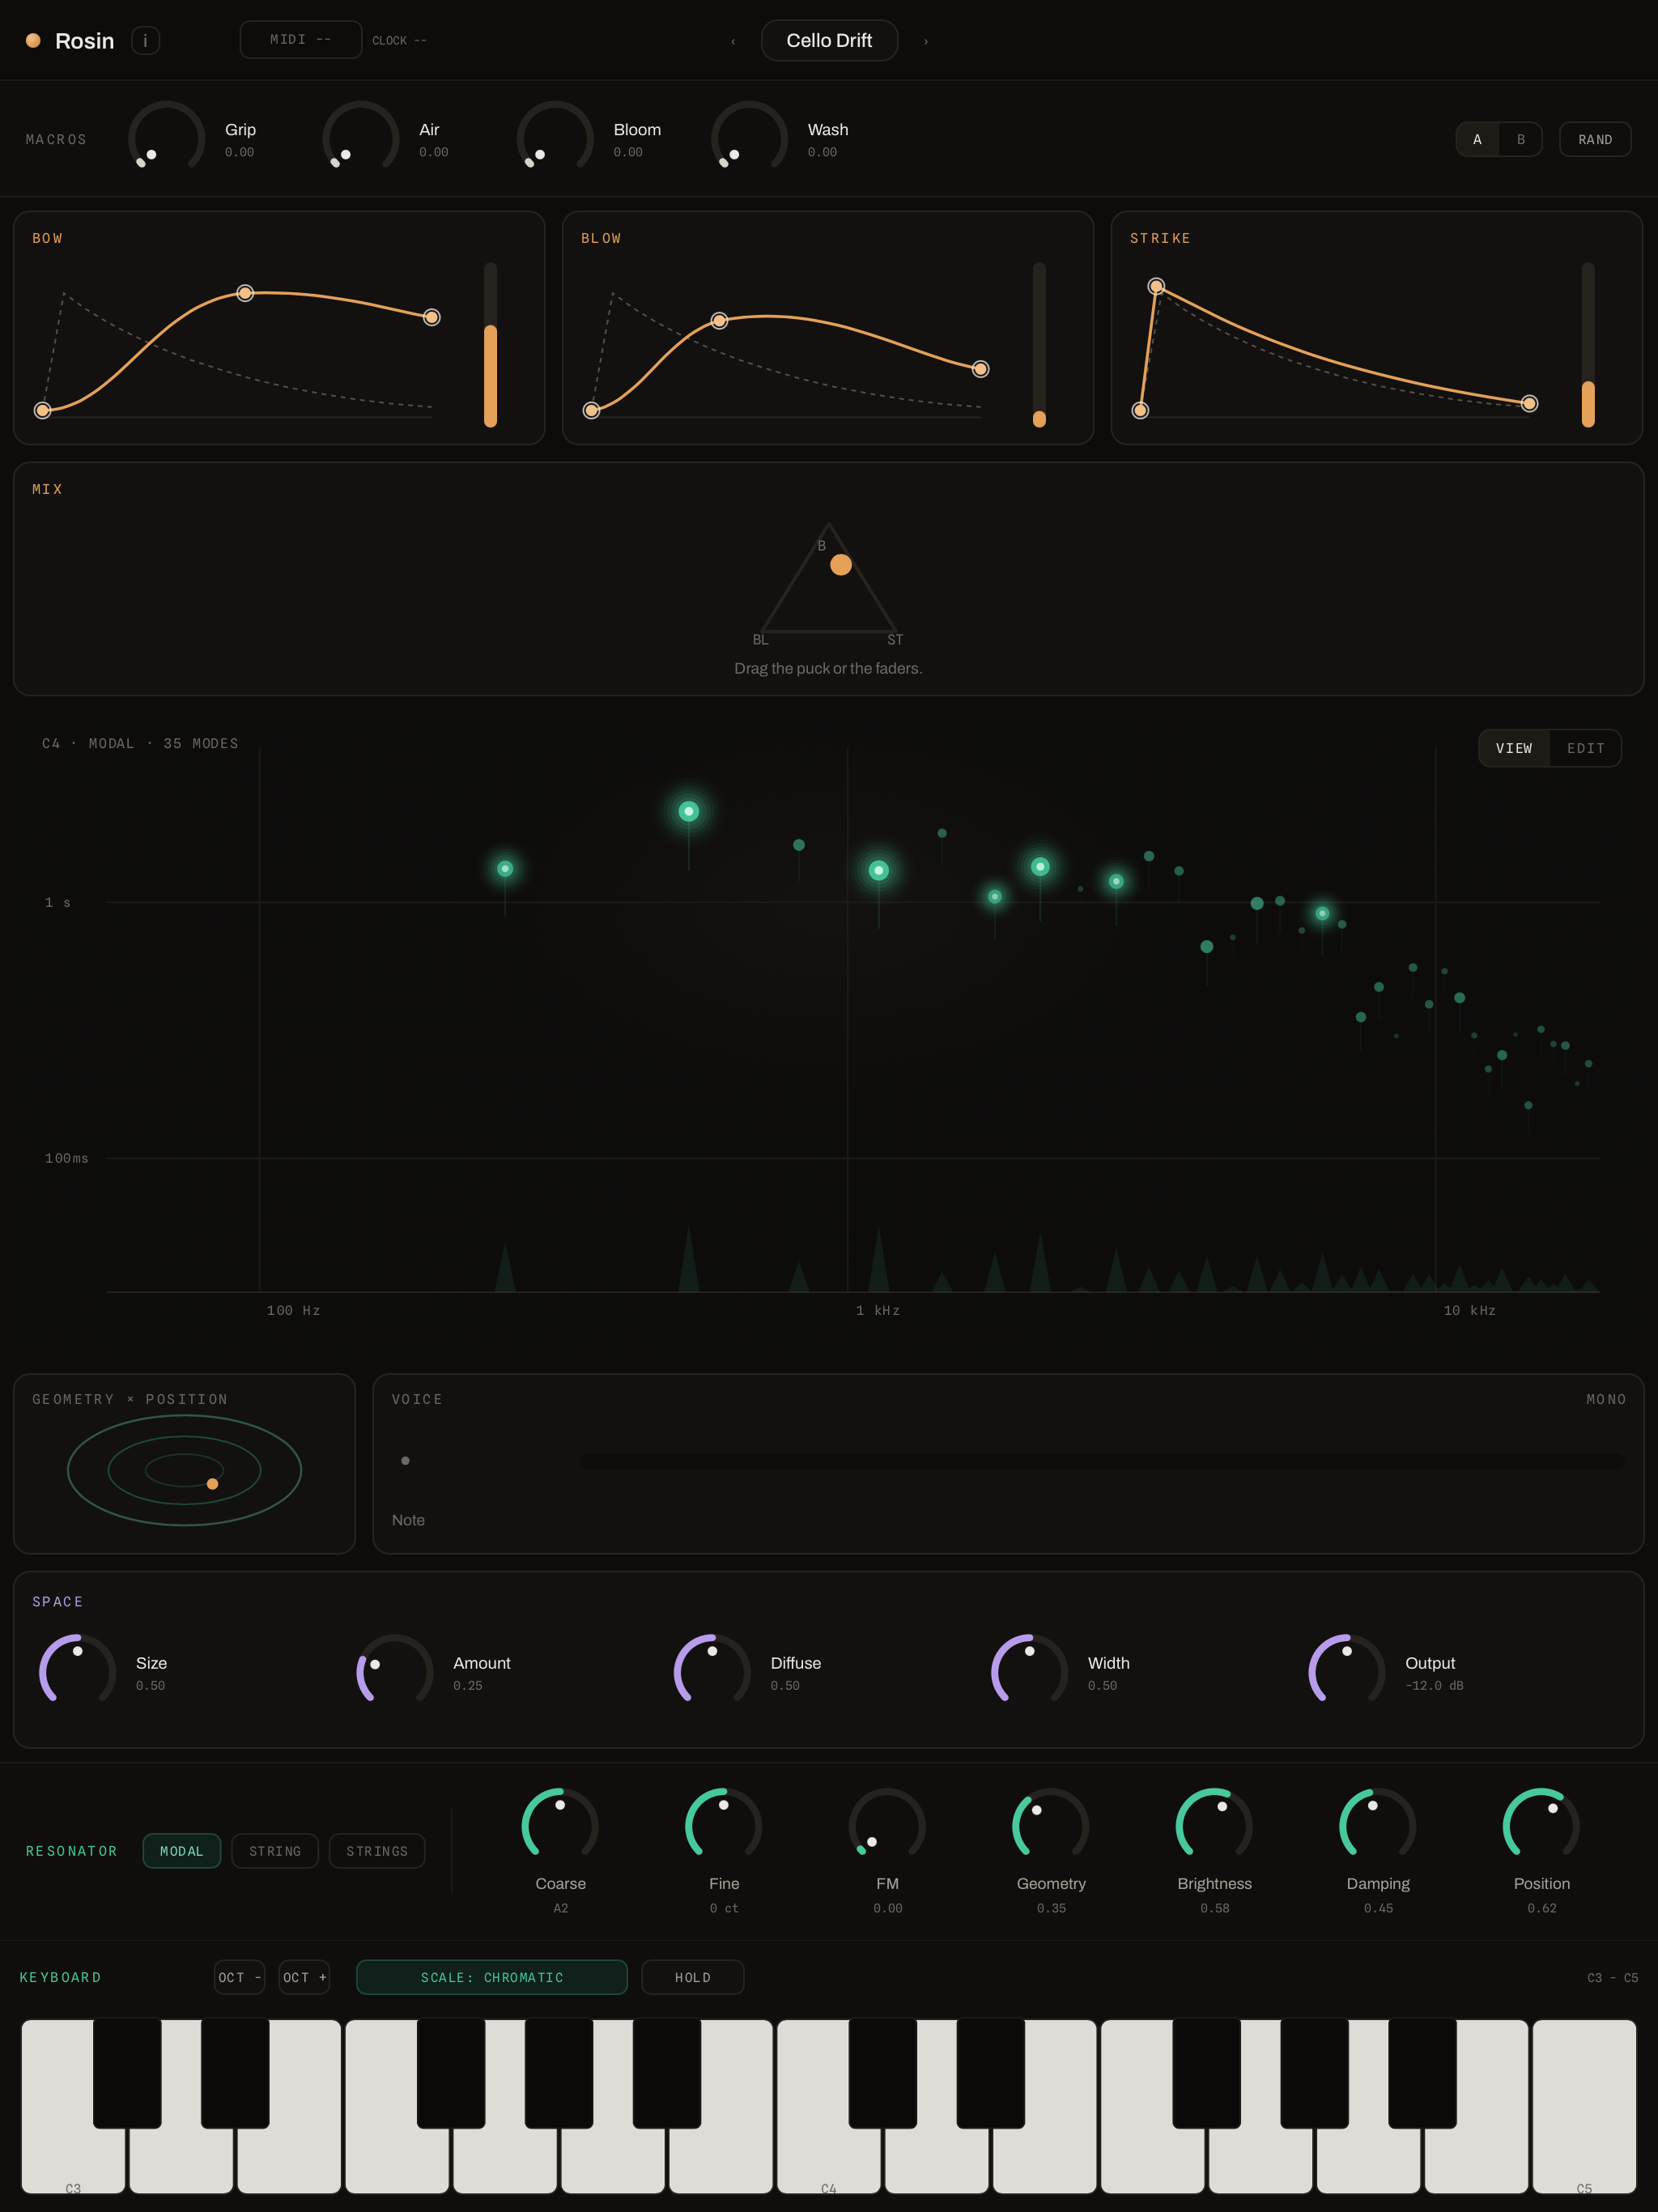Viewport: 1658px width, 2212px height.
Task: Play the C5 piano key
Action: pos(1584,2108)
